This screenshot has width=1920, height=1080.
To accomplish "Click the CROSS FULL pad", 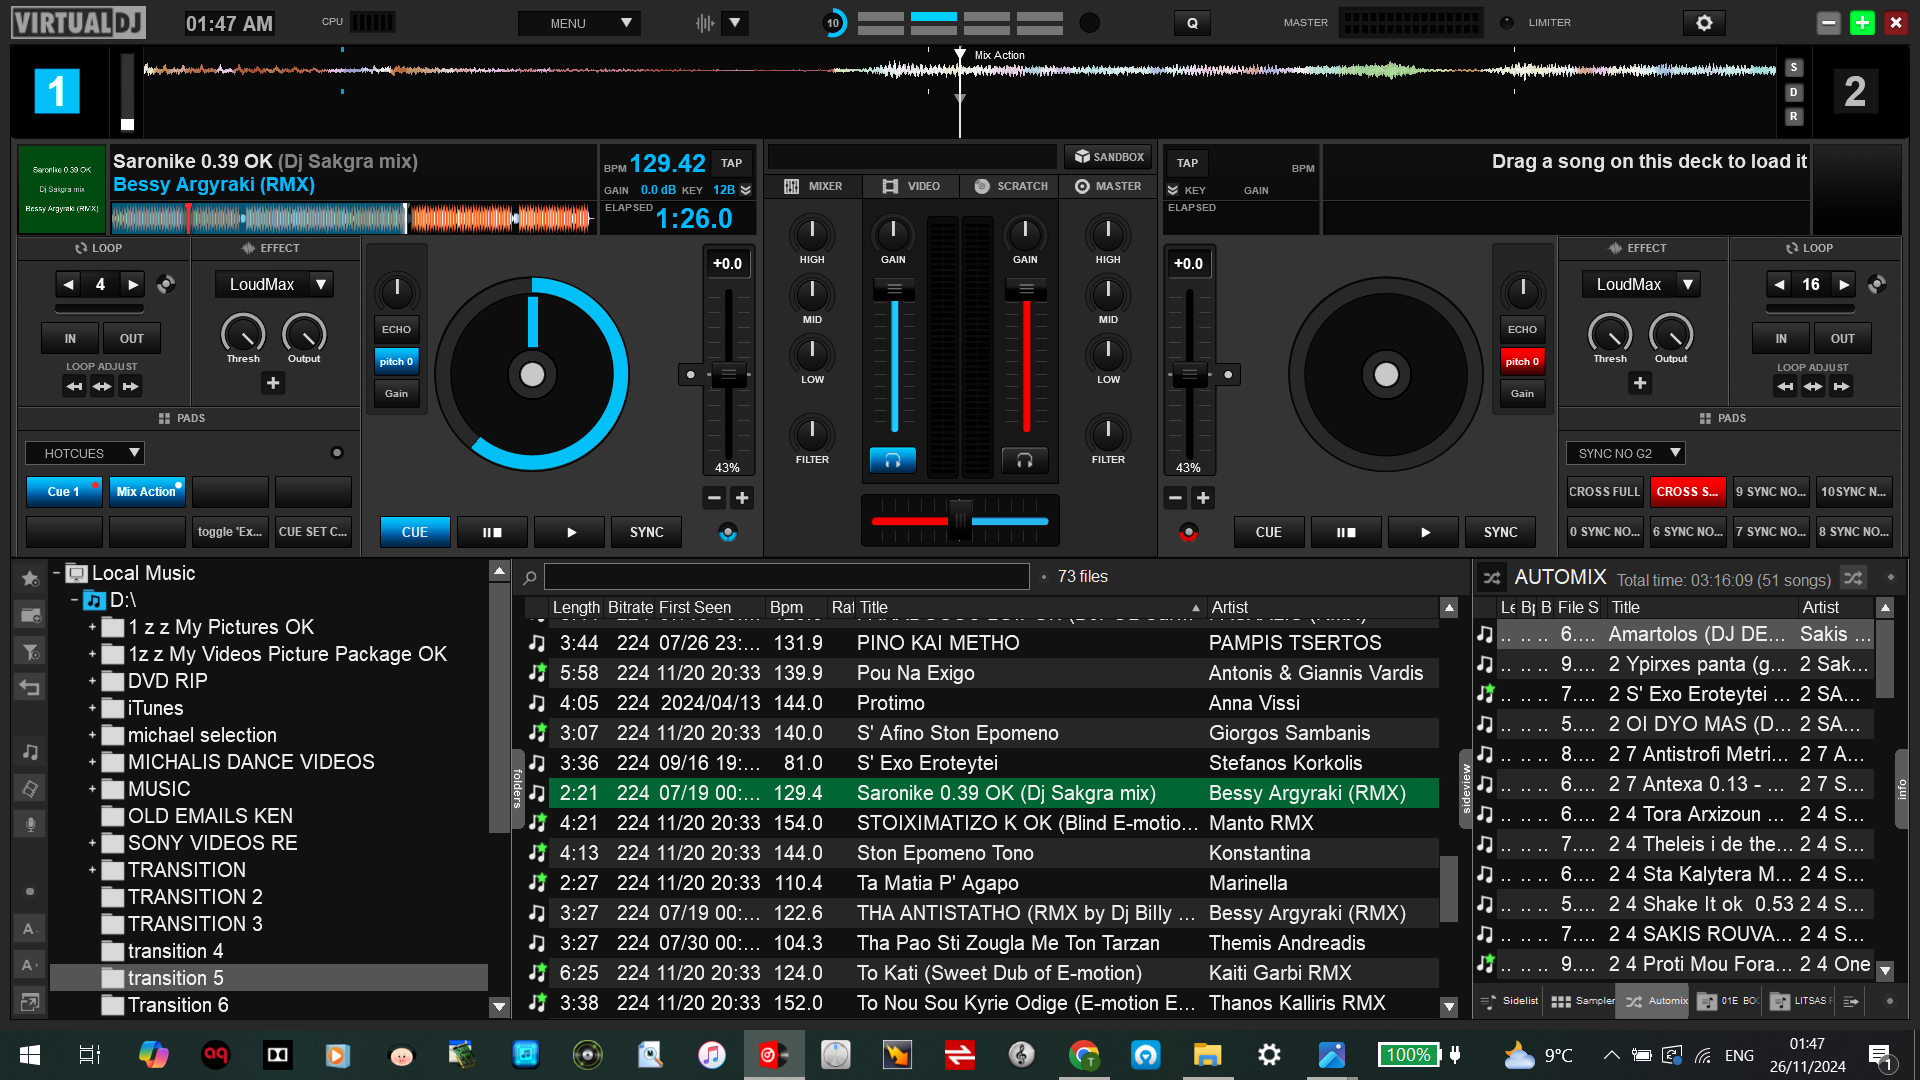I will 1604,491.
